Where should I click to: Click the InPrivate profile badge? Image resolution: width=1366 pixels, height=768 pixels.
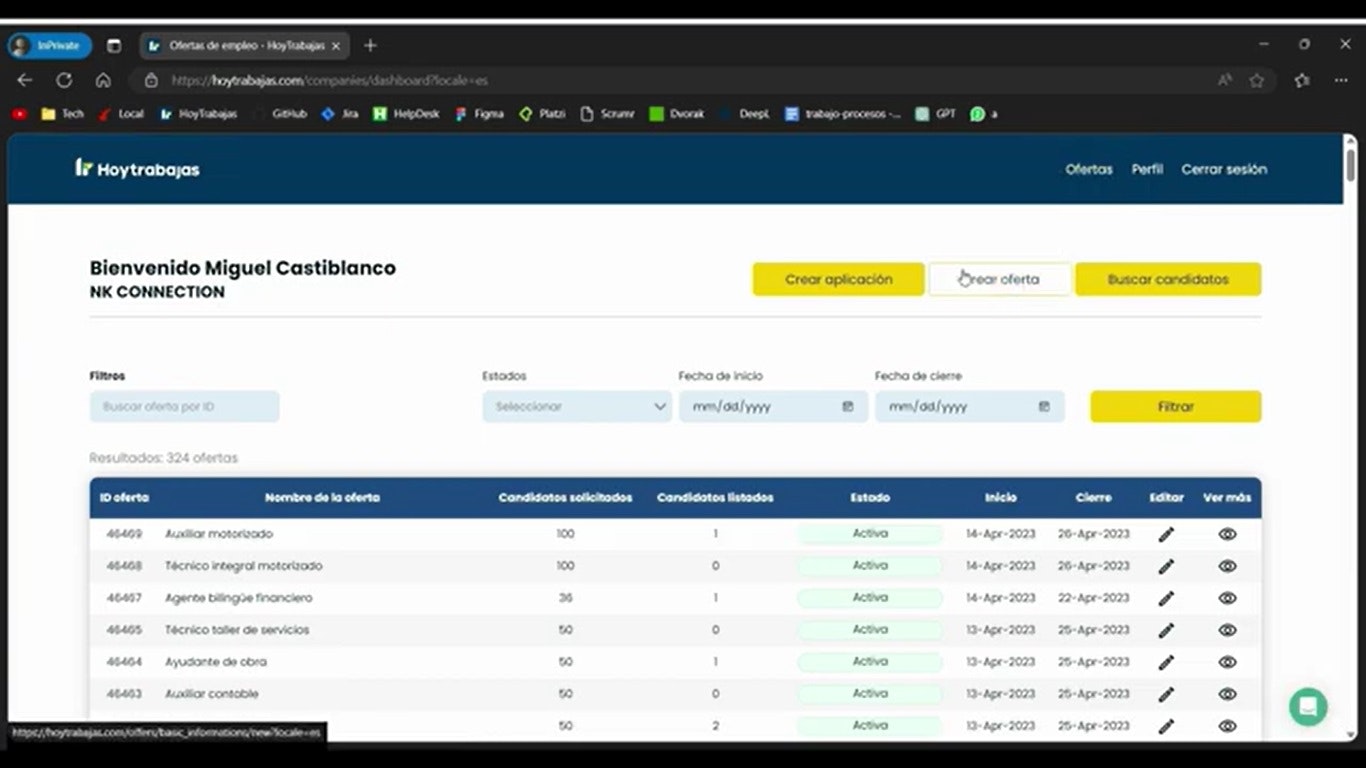click(x=50, y=45)
